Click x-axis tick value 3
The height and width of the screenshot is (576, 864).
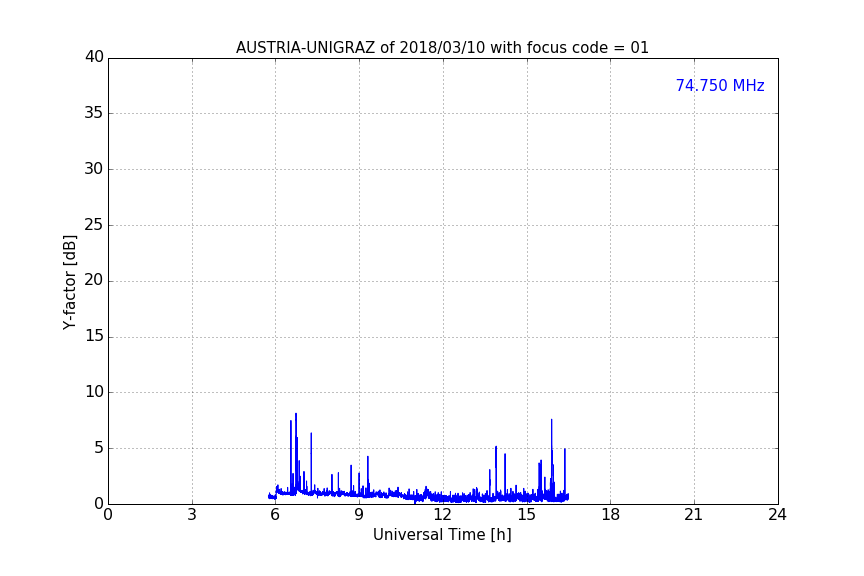tap(192, 515)
